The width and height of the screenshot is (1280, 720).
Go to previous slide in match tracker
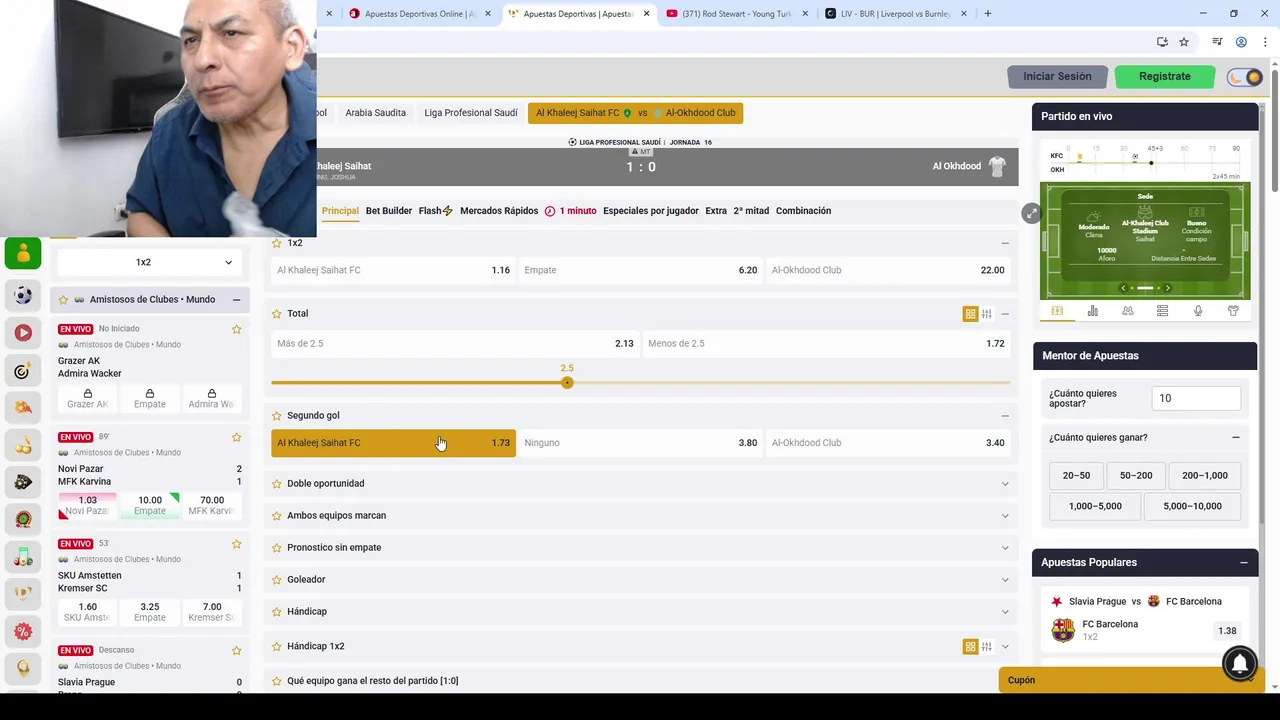point(1123,288)
